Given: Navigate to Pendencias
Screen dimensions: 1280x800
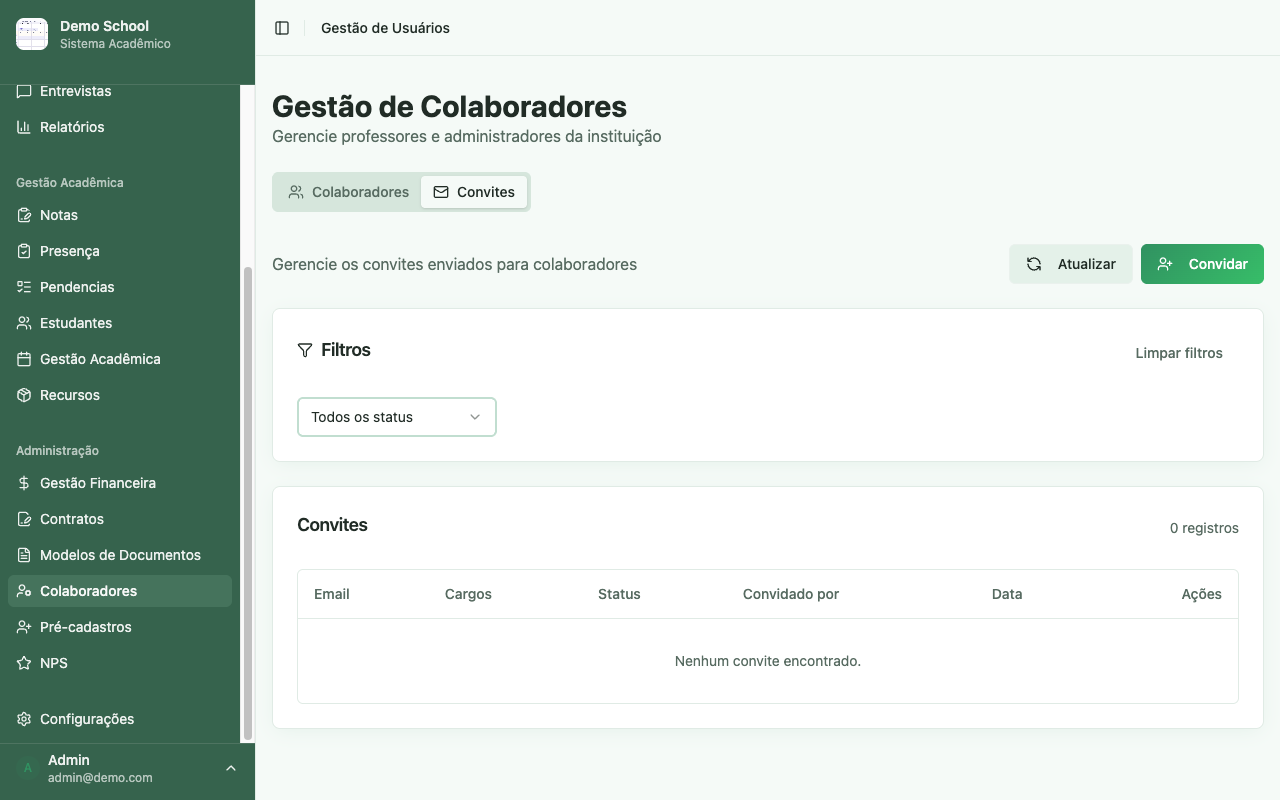Looking at the screenshot, I should click(x=120, y=287).
